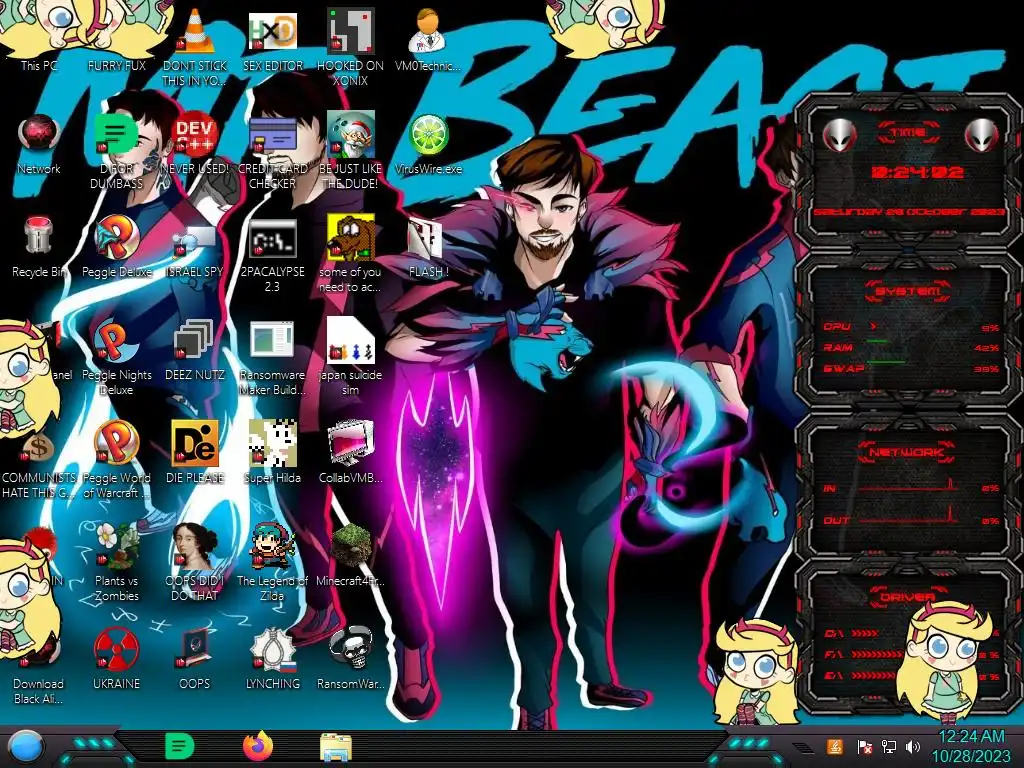Open the DEEZ NUTZ stacked windows icon
Image resolution: width=1024 pixels, height=768 pixels.
pyautogui.click(x=195, y=350)
